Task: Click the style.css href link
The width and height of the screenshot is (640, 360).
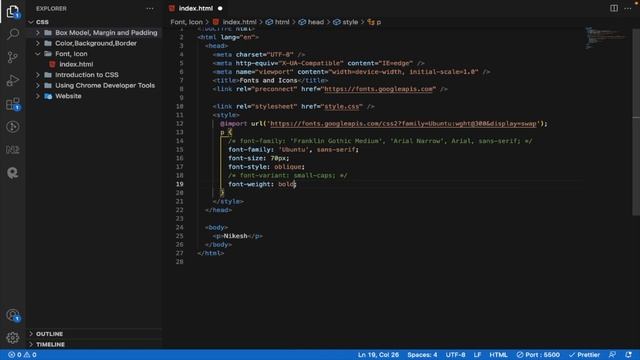Action: 342,107
